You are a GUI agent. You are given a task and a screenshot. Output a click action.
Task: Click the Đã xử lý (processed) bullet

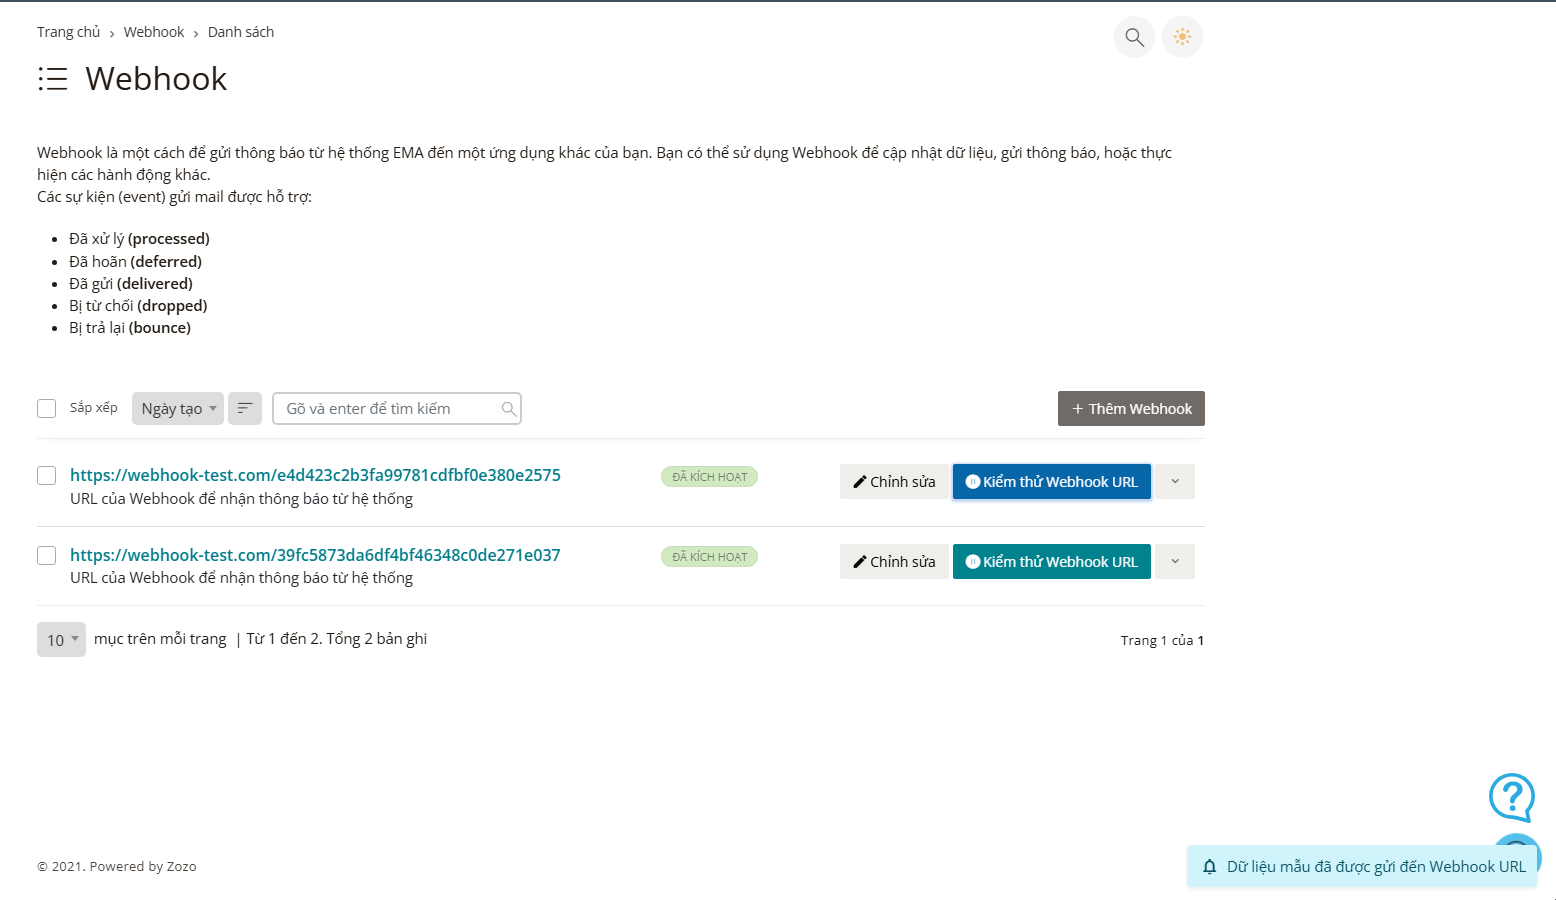[139, 238]
